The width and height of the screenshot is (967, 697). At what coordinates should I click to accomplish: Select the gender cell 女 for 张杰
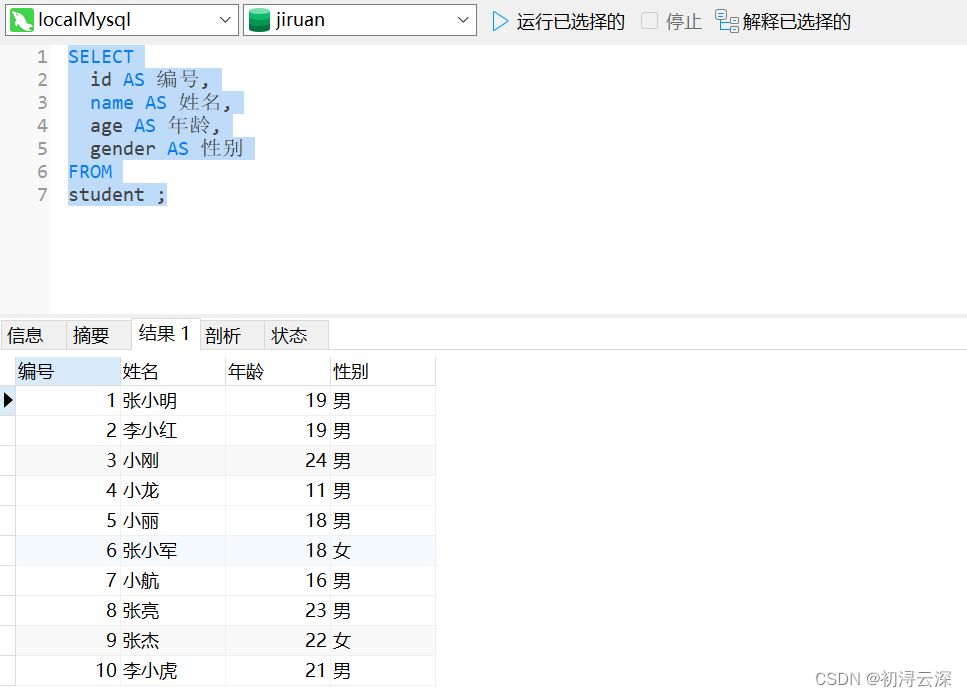(382, 641)
